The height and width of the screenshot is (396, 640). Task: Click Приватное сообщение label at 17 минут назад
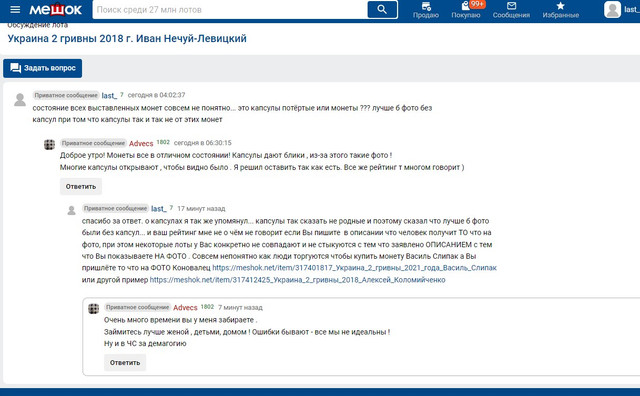[116, 208]
